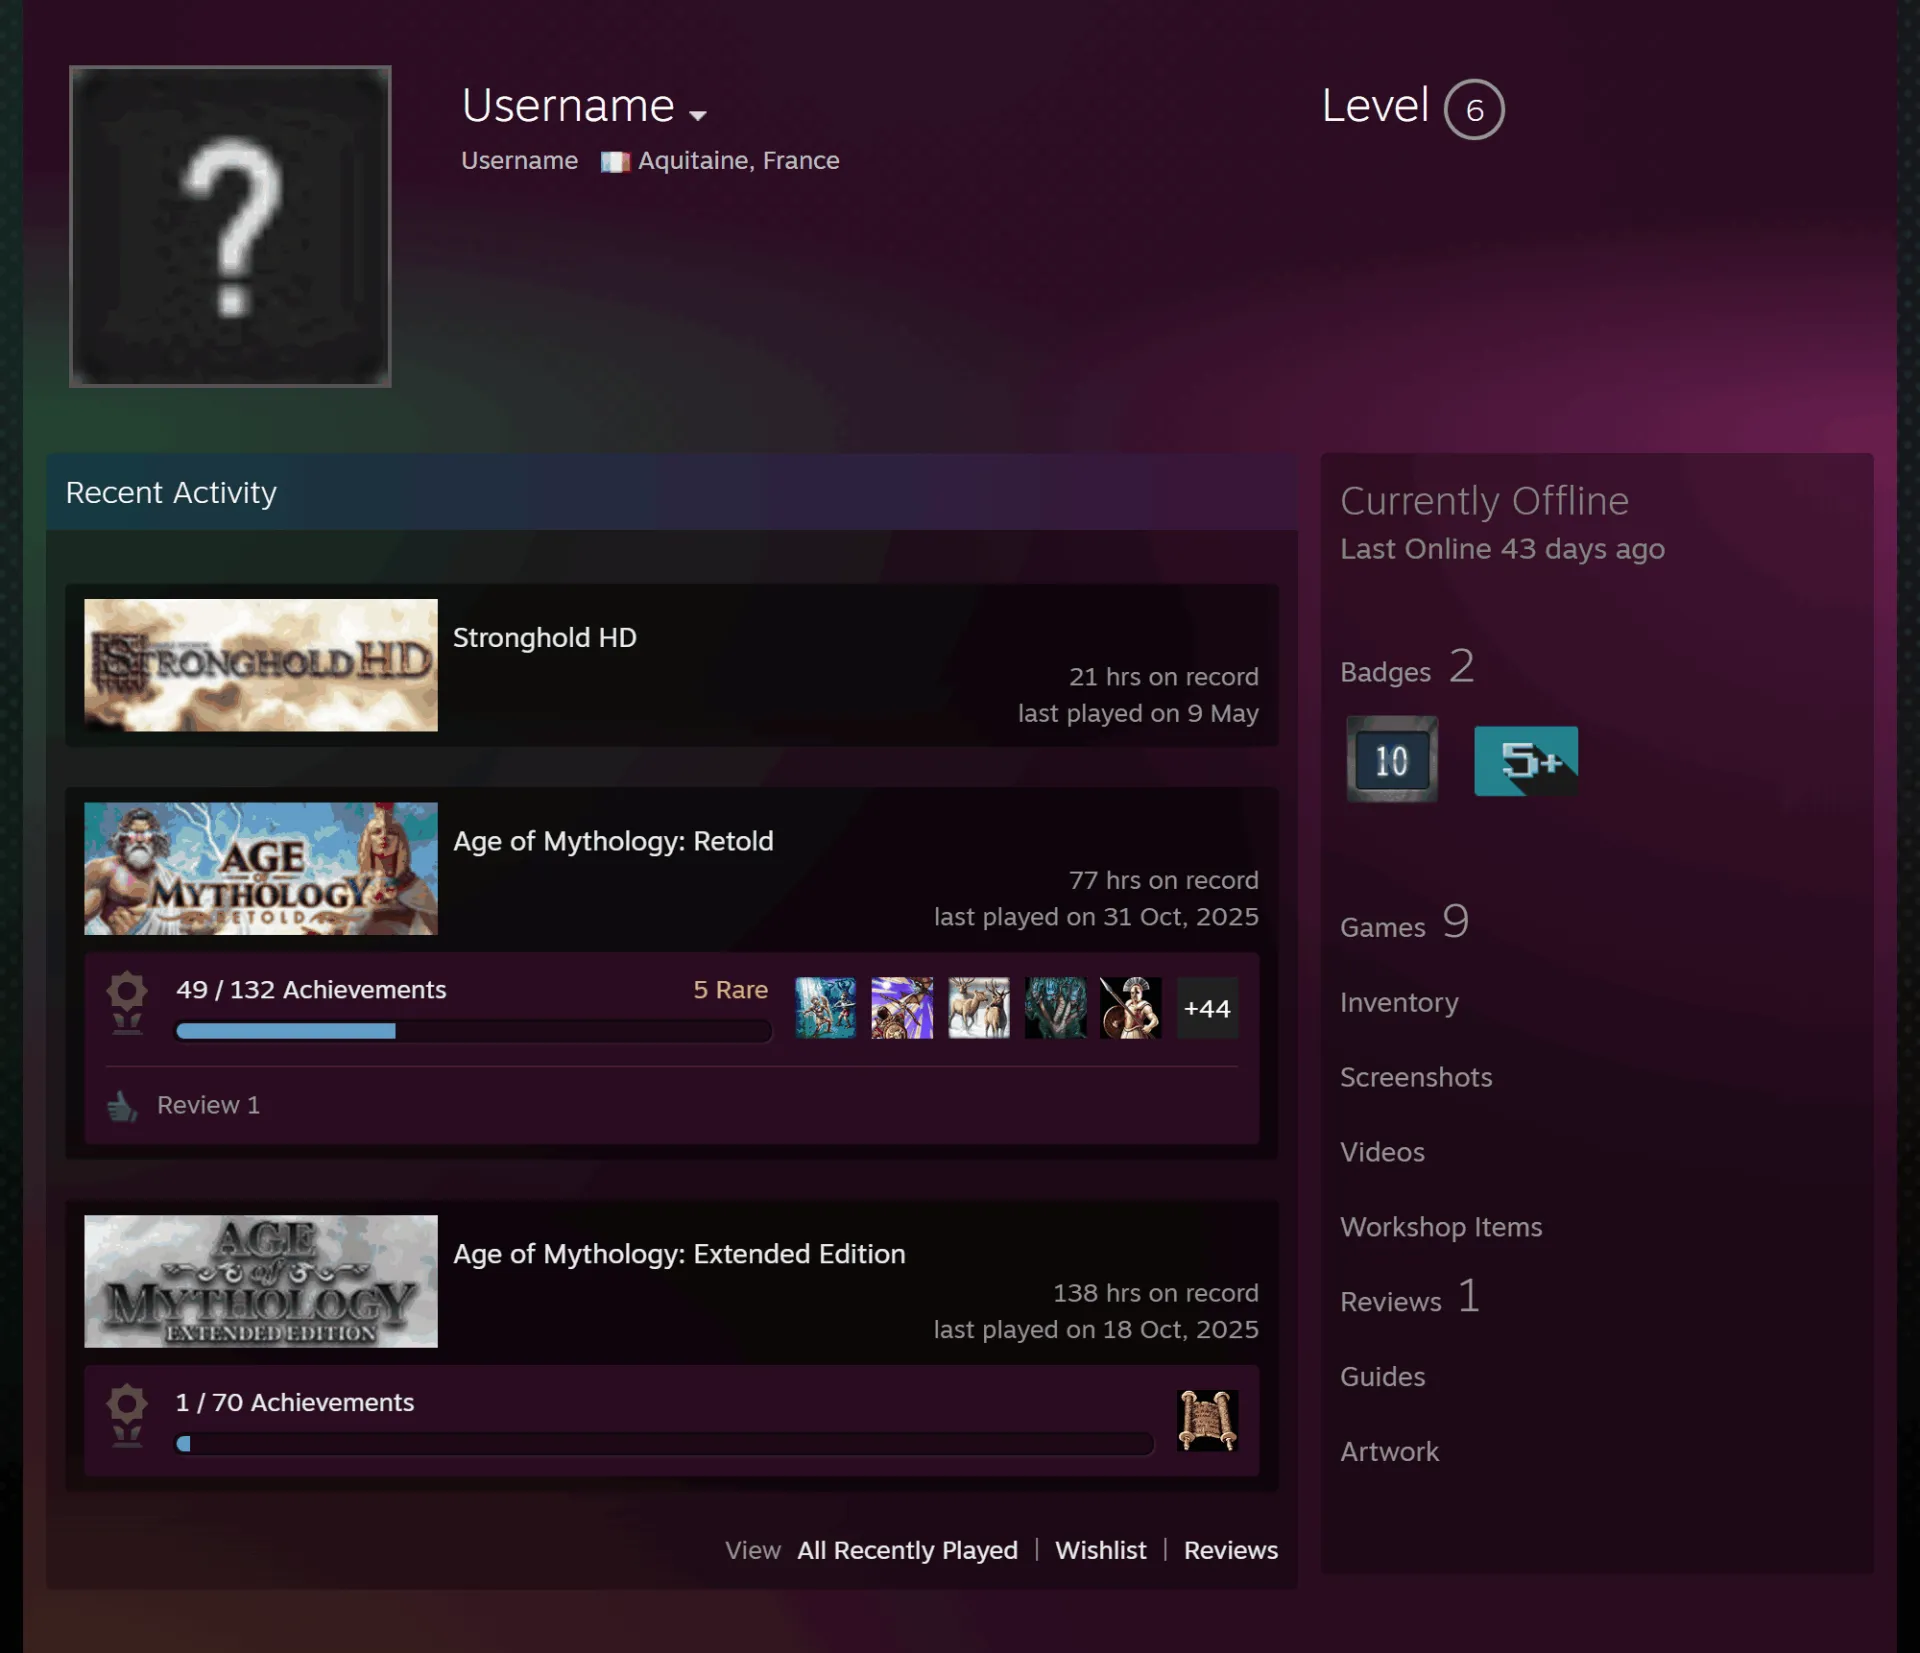Viewport: 1920px width, 1653px height.
Task: Open the Guides link
Action: click(x=1383, y=1377)
